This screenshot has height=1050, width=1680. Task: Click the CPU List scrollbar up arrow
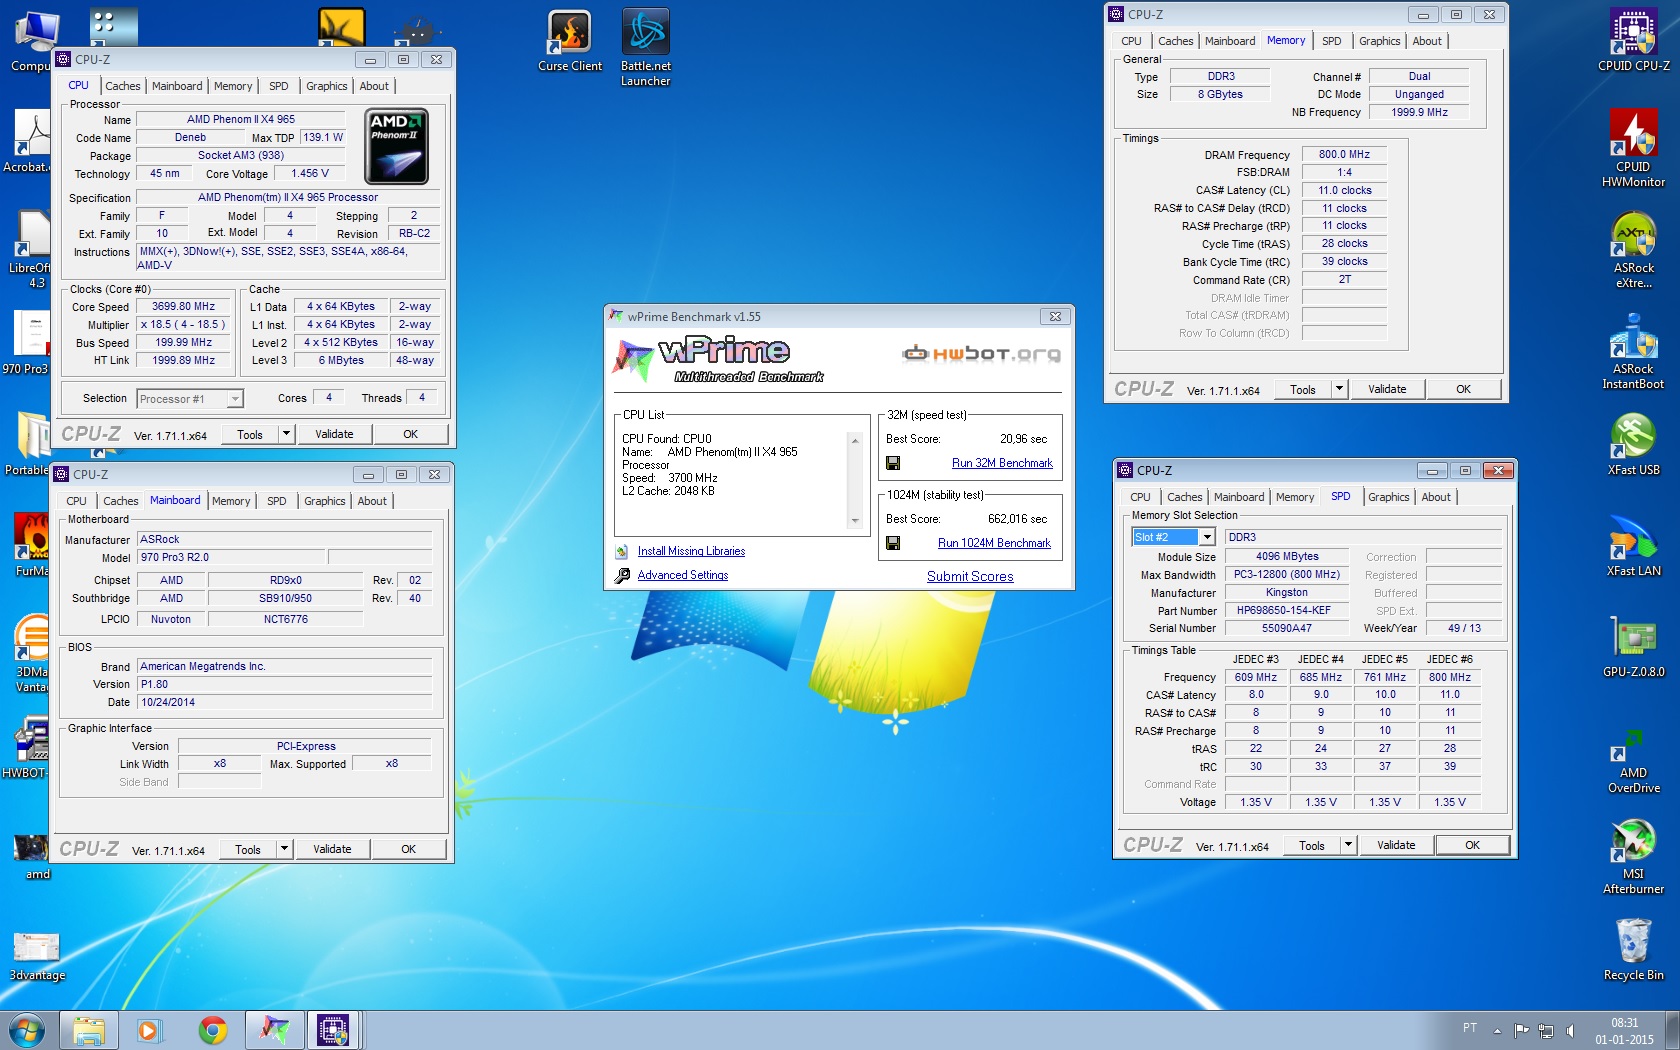(855, 440)
